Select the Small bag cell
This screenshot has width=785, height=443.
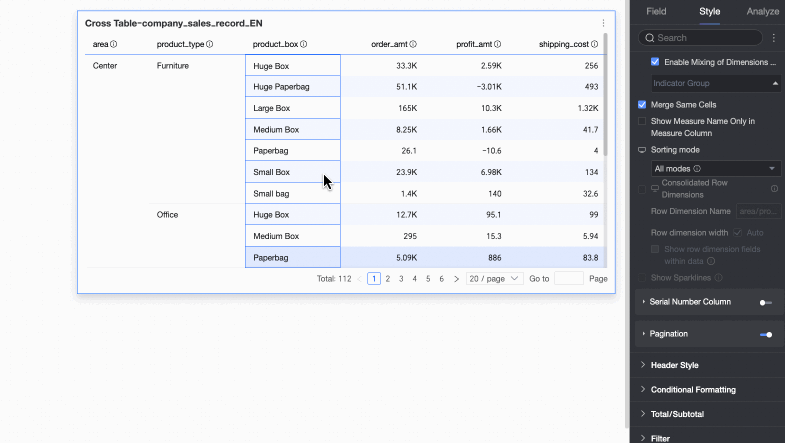pos(293,193)
